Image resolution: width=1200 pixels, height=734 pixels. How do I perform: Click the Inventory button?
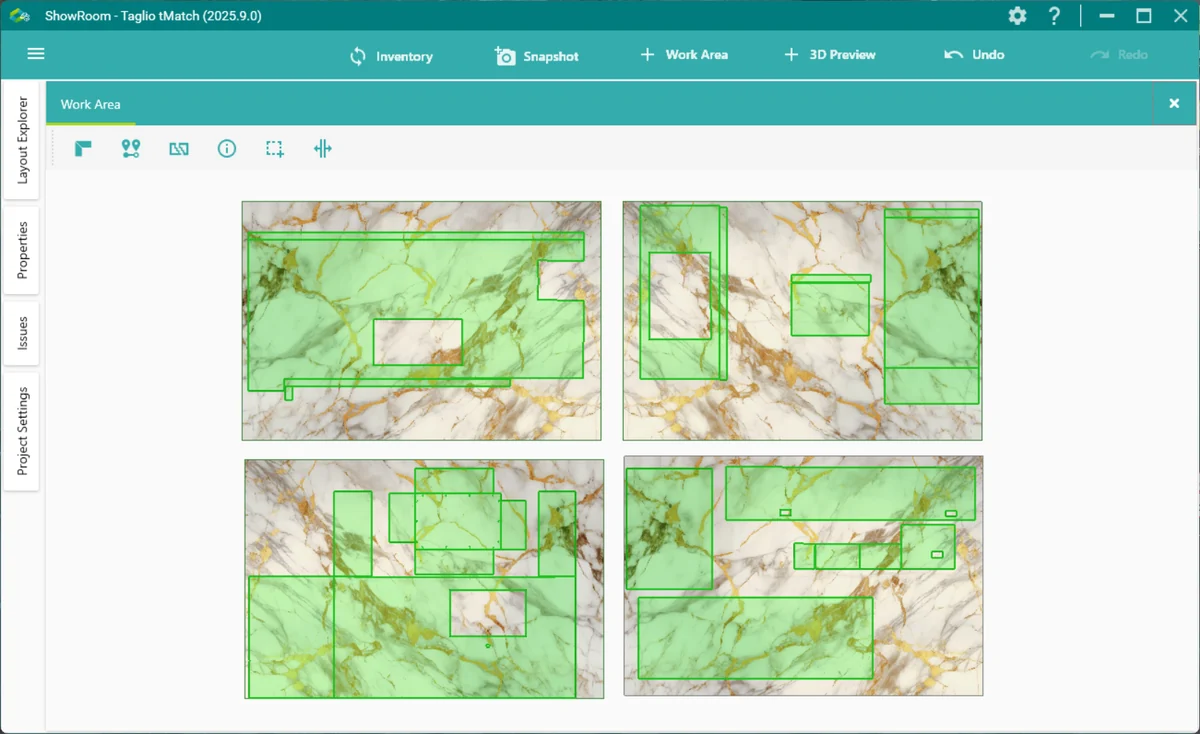click(391, 56)
